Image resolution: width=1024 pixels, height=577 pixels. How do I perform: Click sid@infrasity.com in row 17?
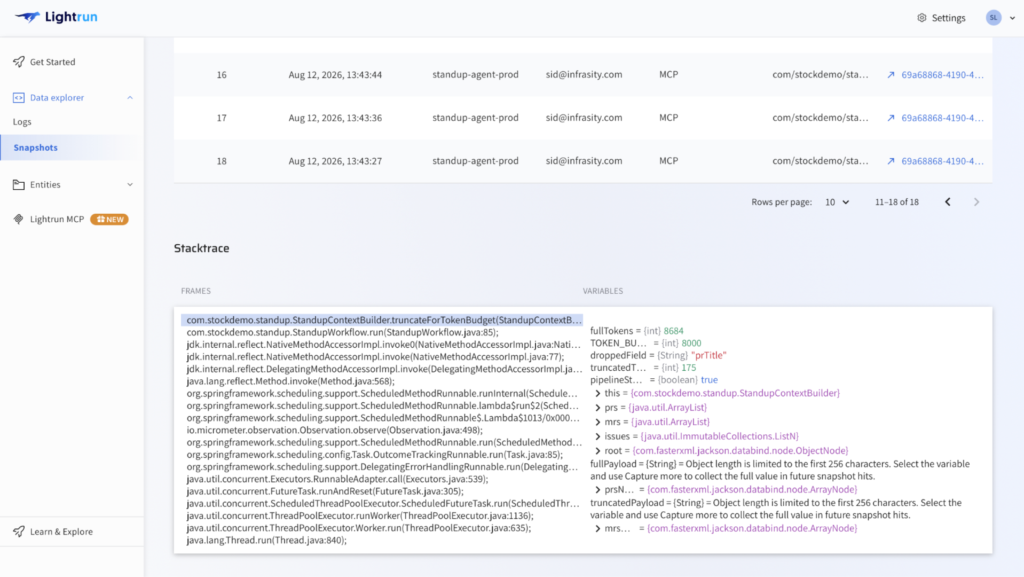pos(584,117)
